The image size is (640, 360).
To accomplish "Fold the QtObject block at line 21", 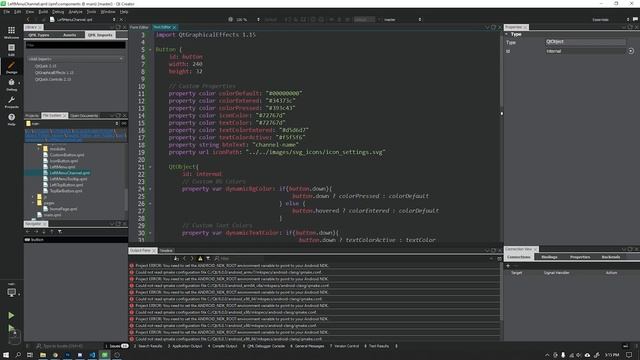I will click(150, 167).
